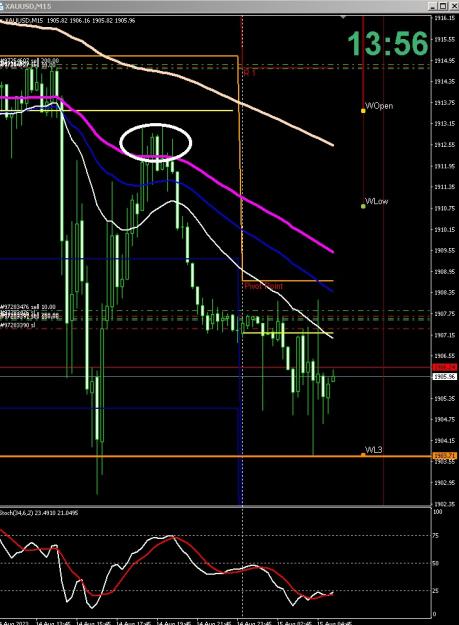The height and width of the screenshot is (625, 459).
Task: Click 1913.75 on the price scale
Action: (445, 102)
